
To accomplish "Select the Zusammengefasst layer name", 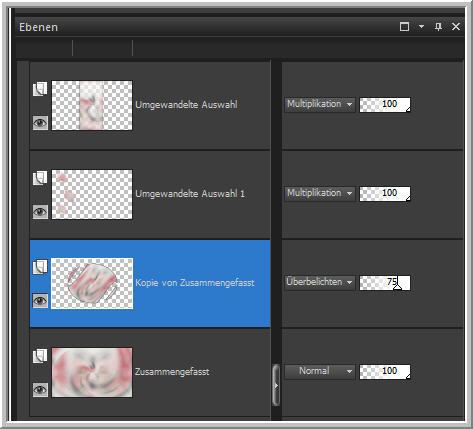I will coord(172,372).
